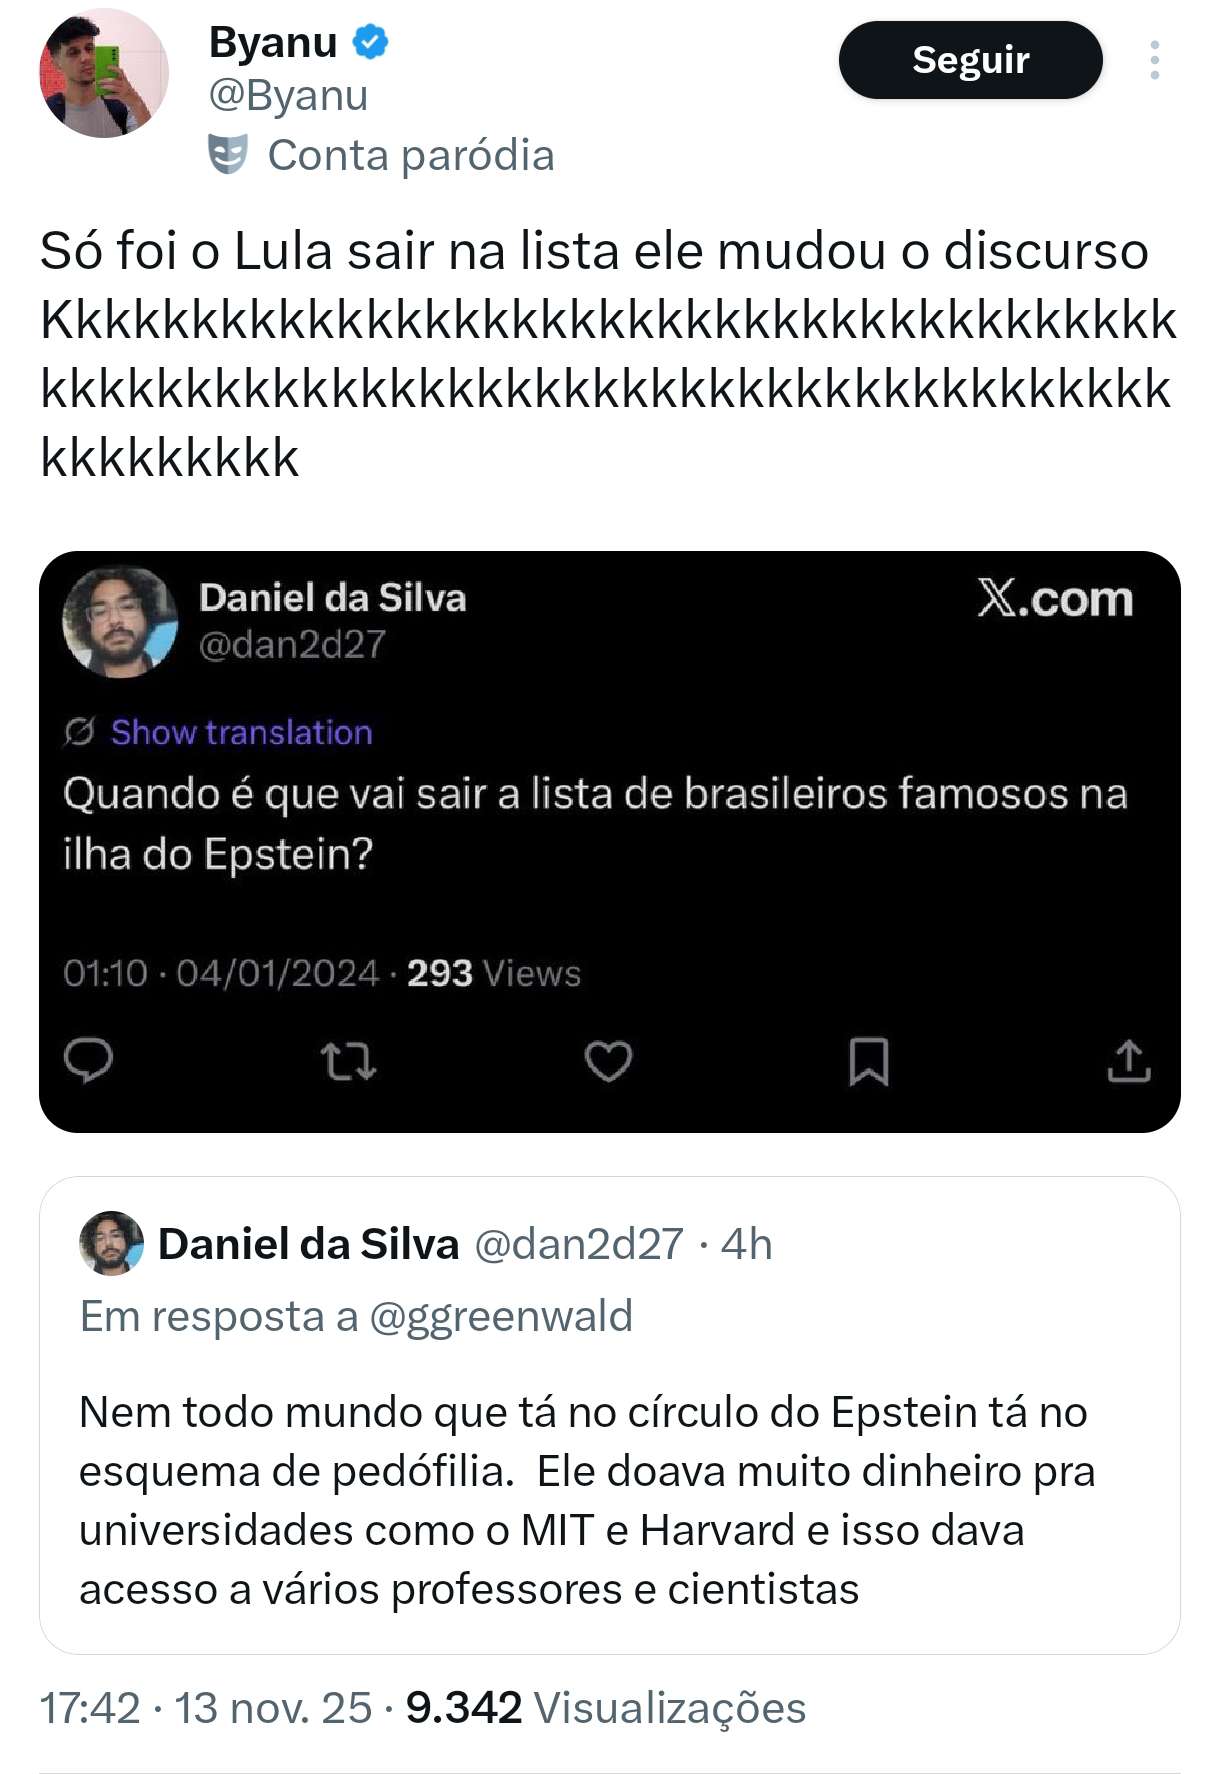
Task: Click the reply bubble icon in screenshot
Action: (88, 1061)
